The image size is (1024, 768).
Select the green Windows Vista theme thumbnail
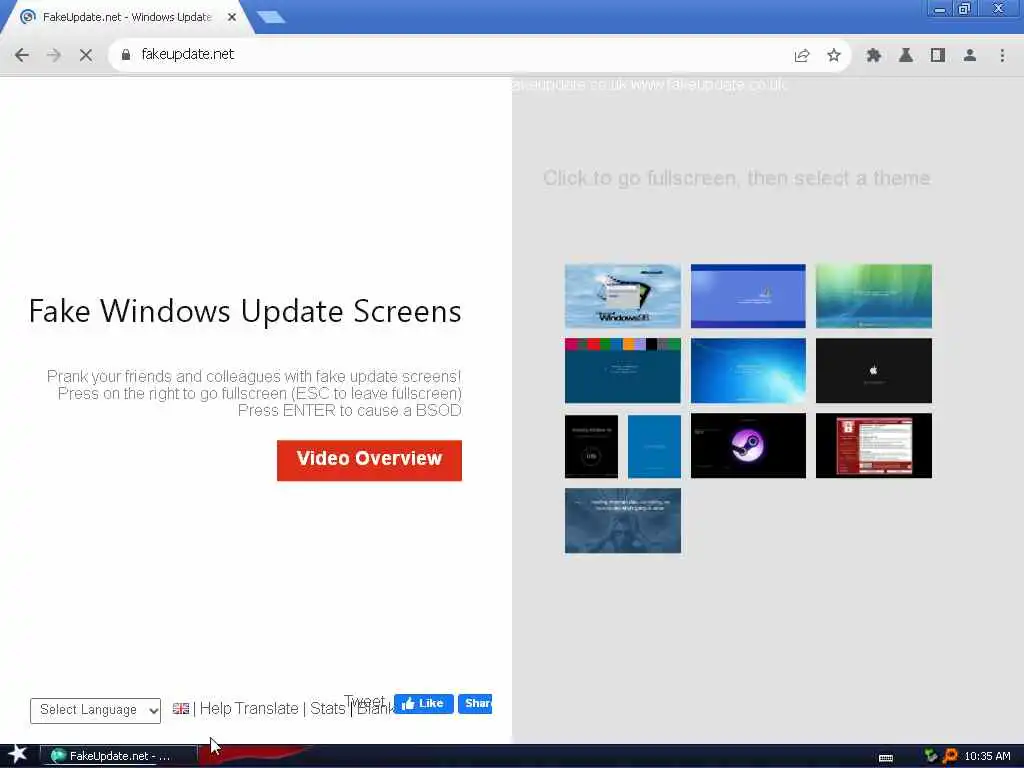tap(874, 296)
